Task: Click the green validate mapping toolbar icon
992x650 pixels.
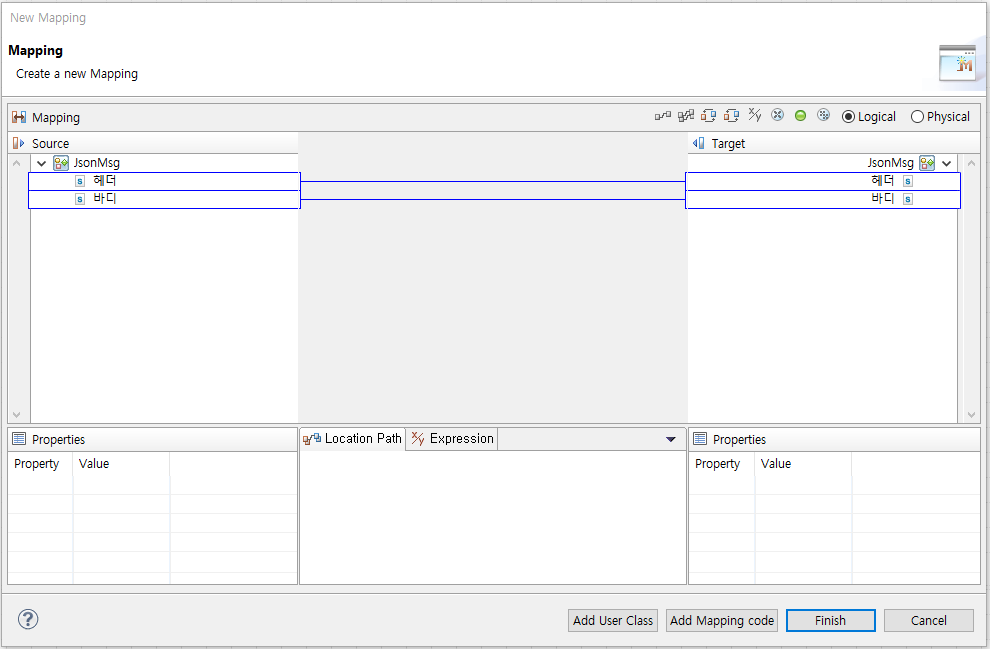Action: pos(800,115)
